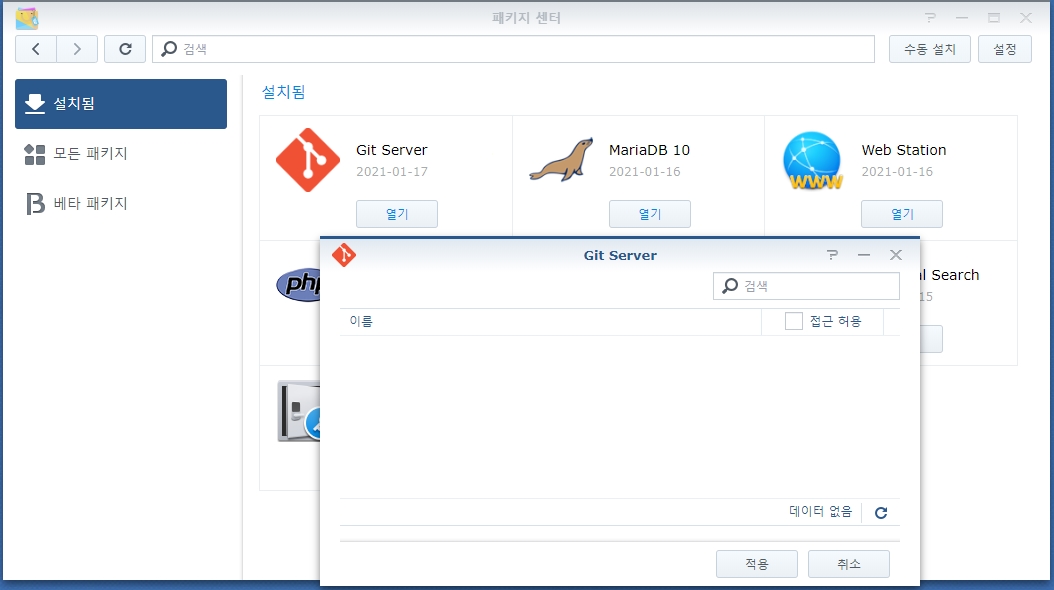Open Git Server with 열기 button
The height and width of the screenshot is (590, 1054).
[397, 214]
